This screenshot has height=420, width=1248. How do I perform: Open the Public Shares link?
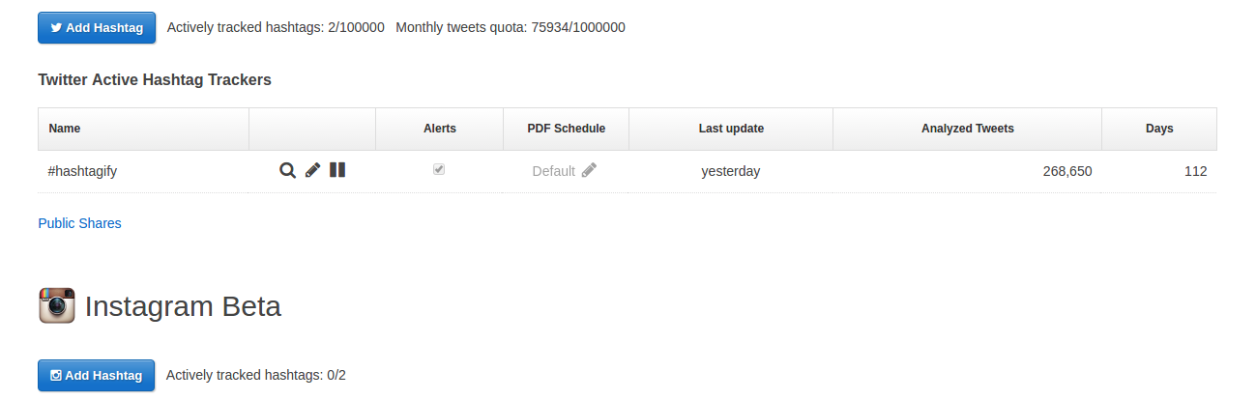coord(79,223)
